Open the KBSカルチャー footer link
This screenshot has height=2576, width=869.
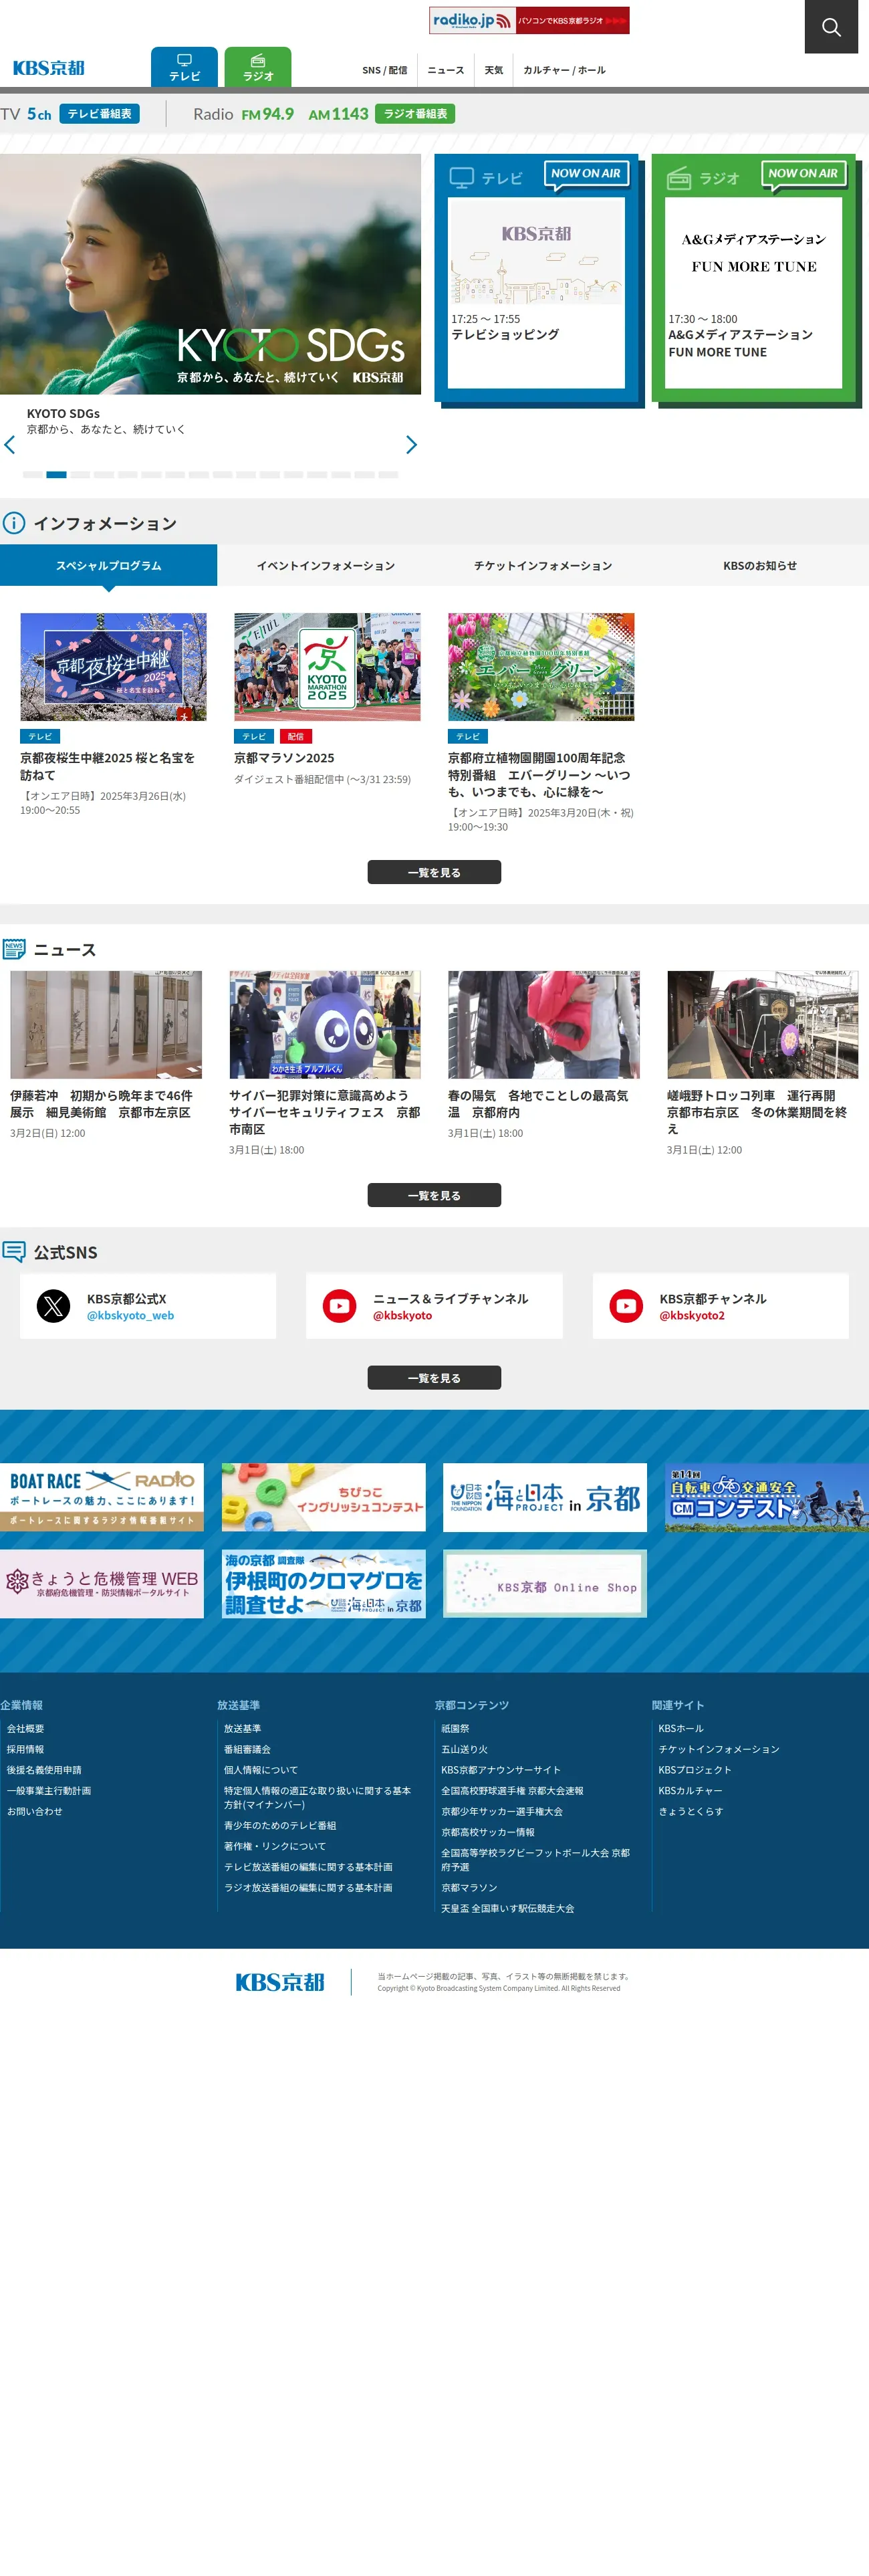click(690, 1791)
